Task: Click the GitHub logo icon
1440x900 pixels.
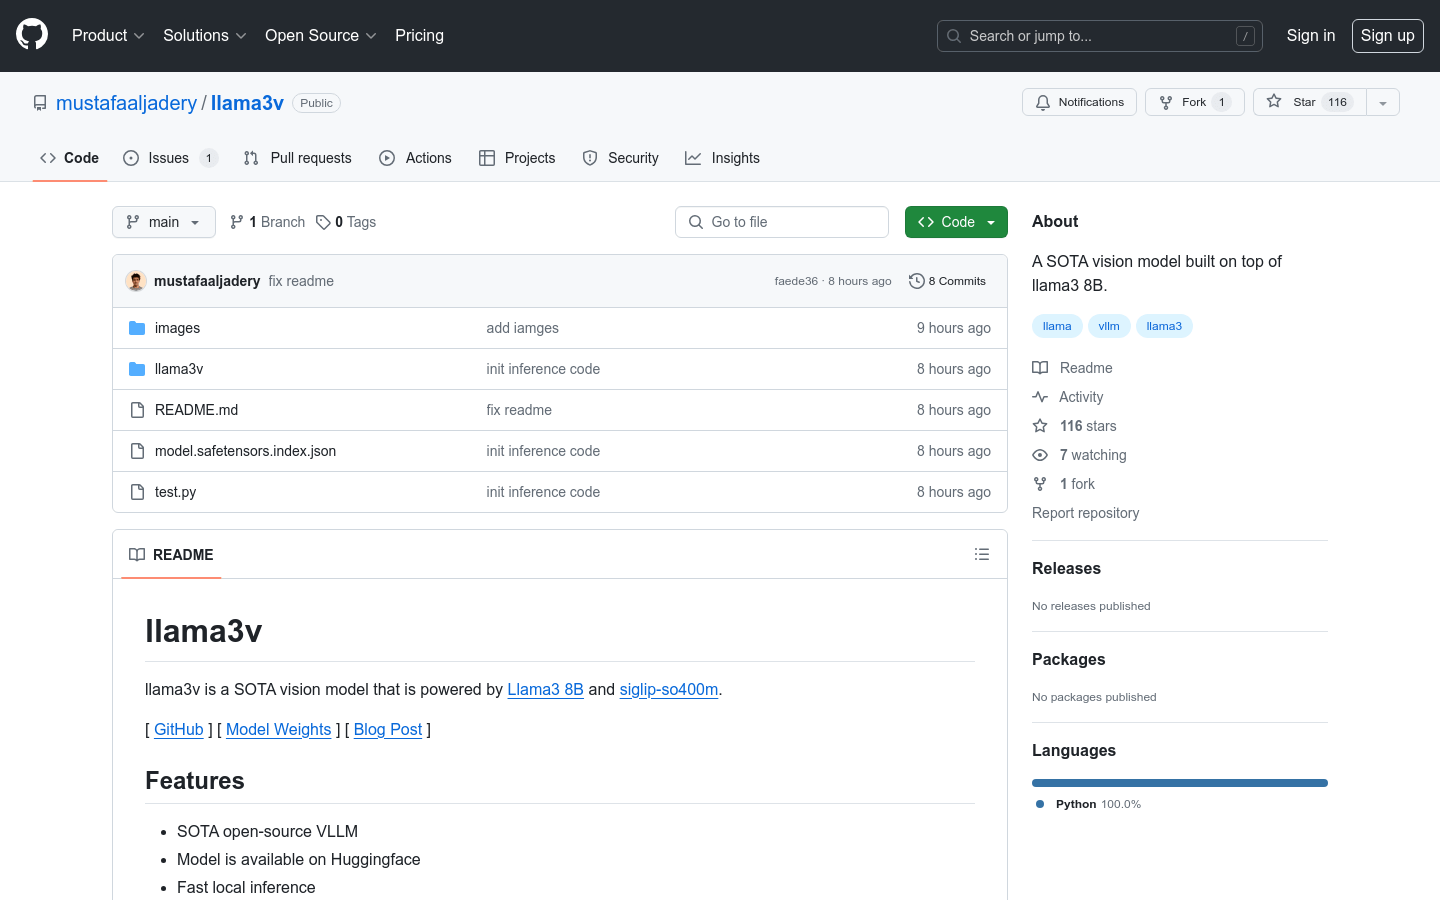Action: click(32, 35)
